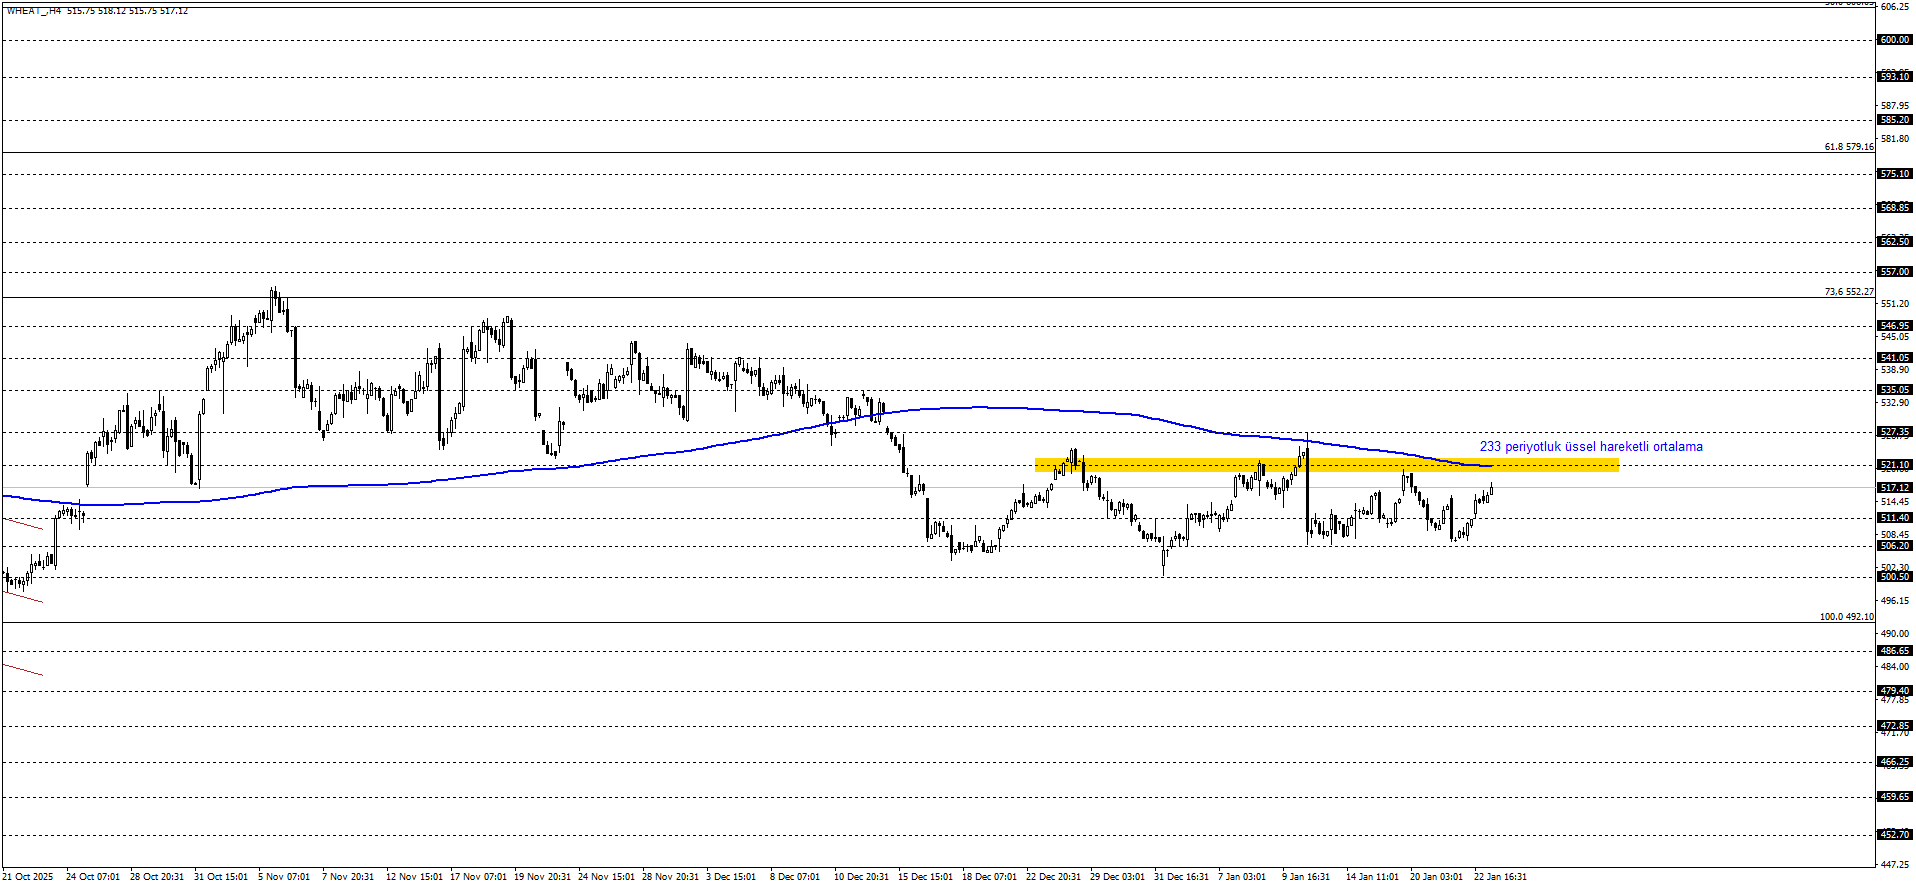Click the 500.50 price level tag
Viewport: 1916px width, 888px height.
[x=1894, y=577]
